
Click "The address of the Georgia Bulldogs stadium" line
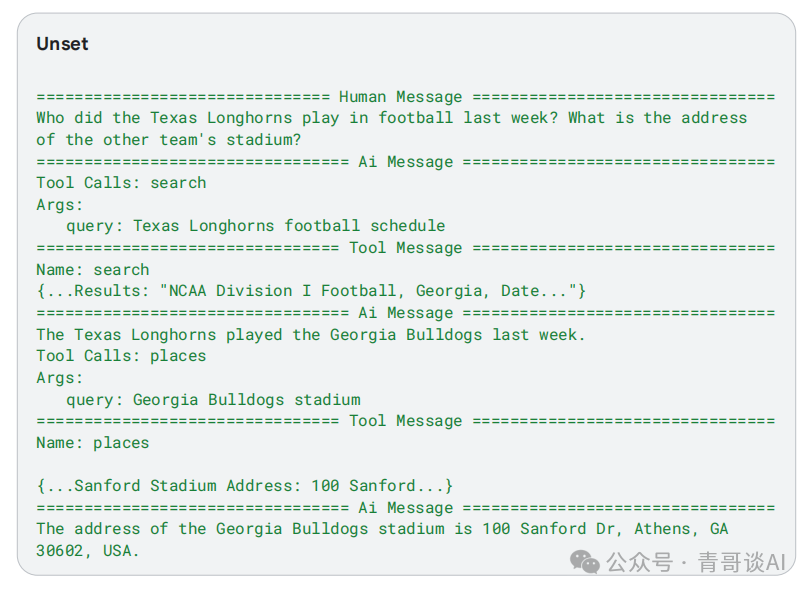point(382,529)
